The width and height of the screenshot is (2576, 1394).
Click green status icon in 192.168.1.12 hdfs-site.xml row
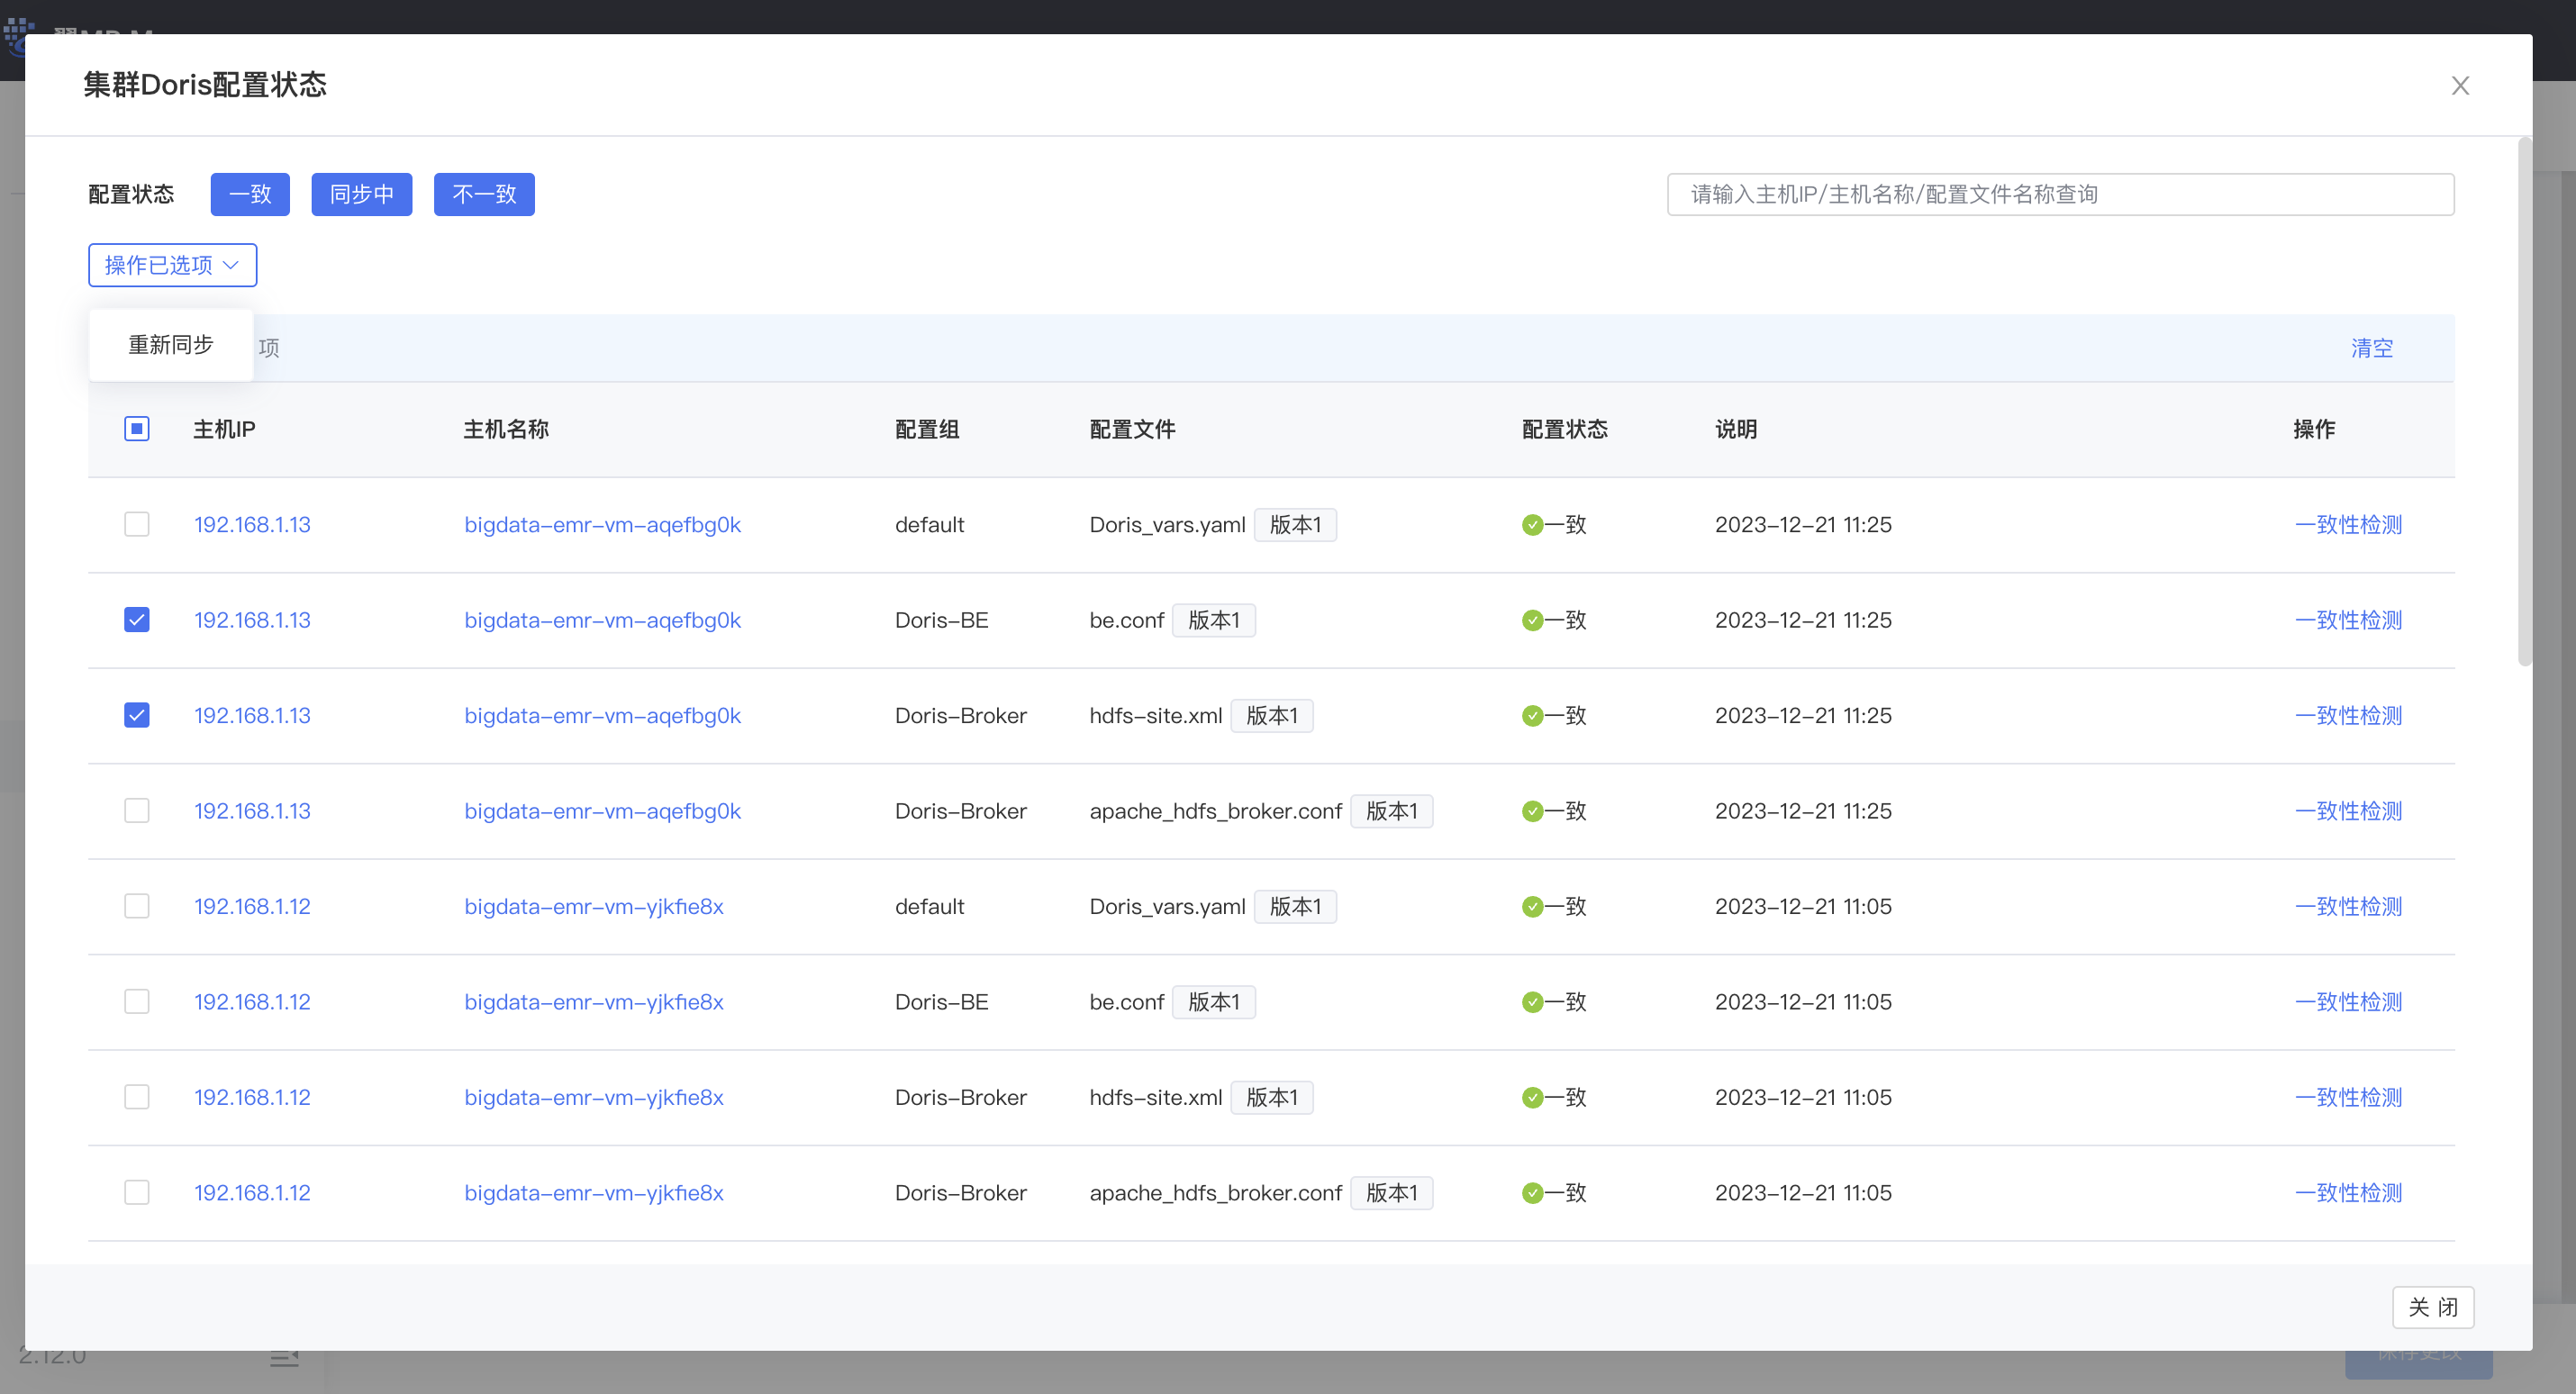tap(1532, 1098)
